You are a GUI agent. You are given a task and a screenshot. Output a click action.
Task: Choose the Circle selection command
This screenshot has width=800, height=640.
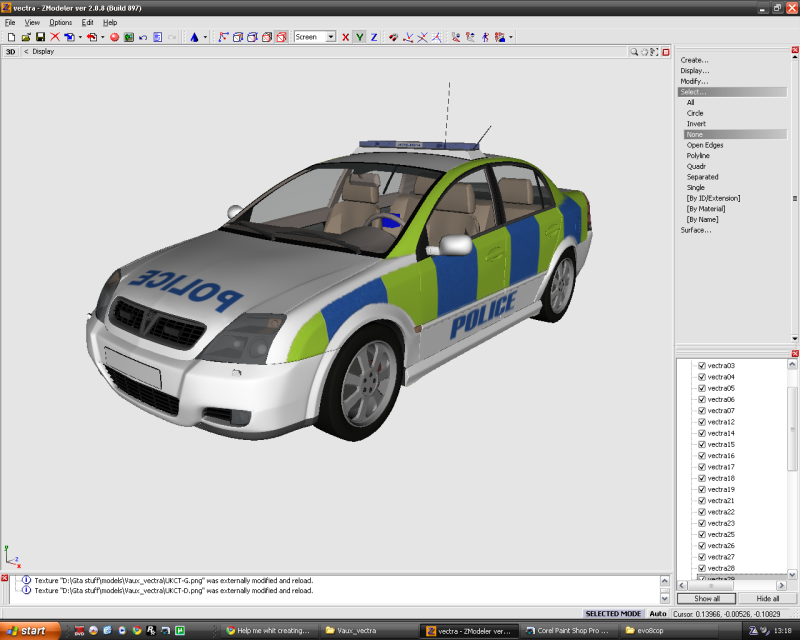[695, 113]
